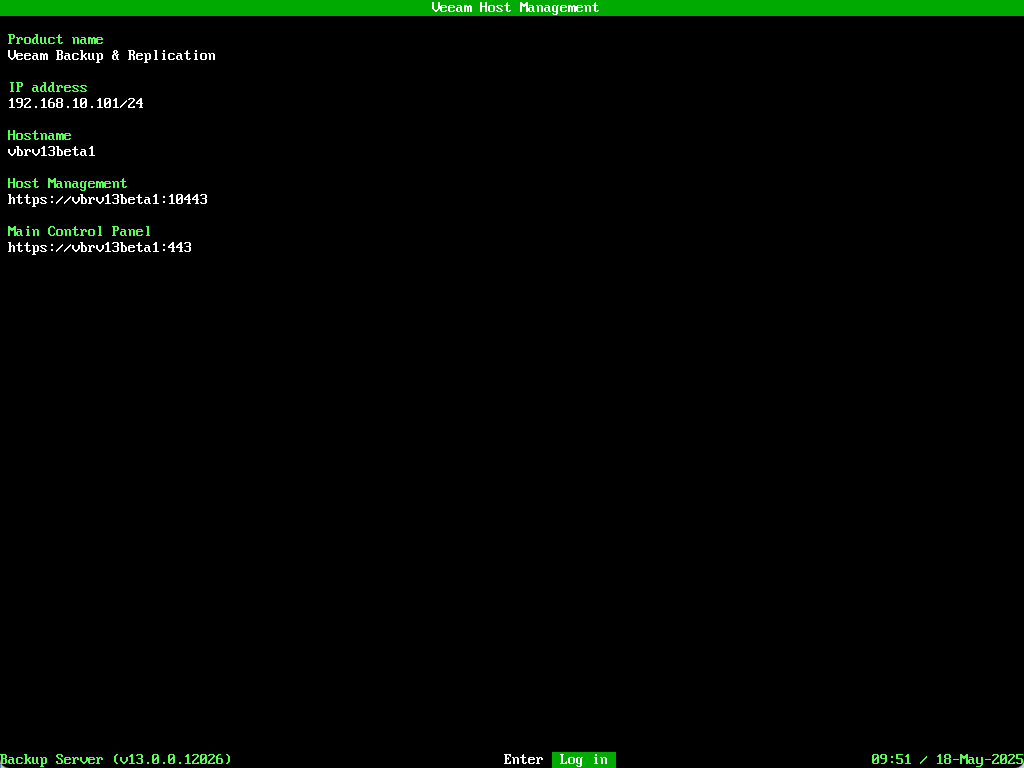Click the Enter key hint
Viewport: 1024px width, 768px height.
(523, 760)
